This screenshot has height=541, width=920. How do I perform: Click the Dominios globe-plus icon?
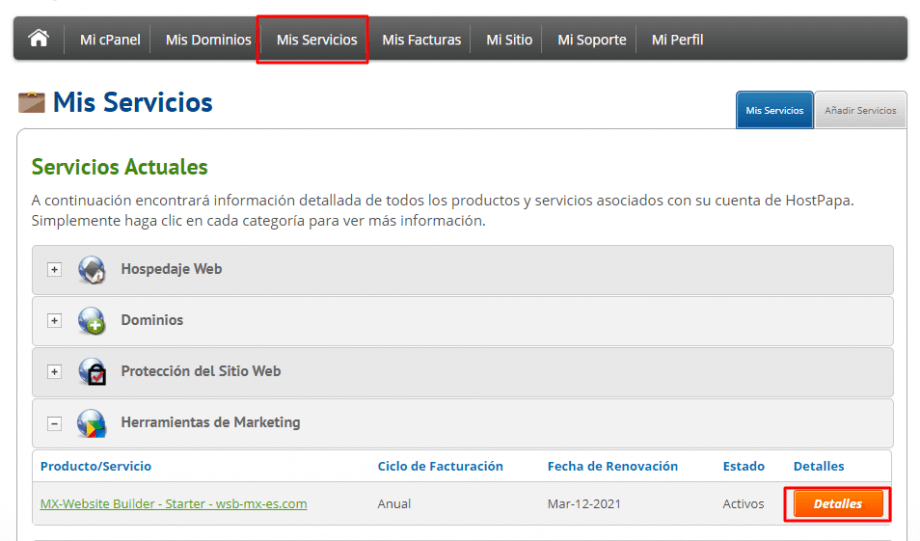92,321
